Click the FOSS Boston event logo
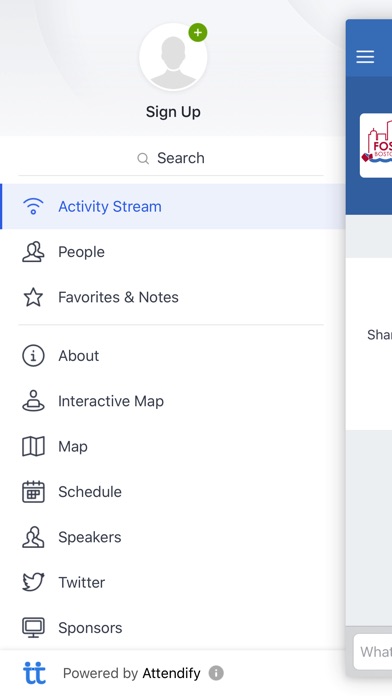This screenshot has height=696, width=392. pyautogui.click(x=376, y=146)
